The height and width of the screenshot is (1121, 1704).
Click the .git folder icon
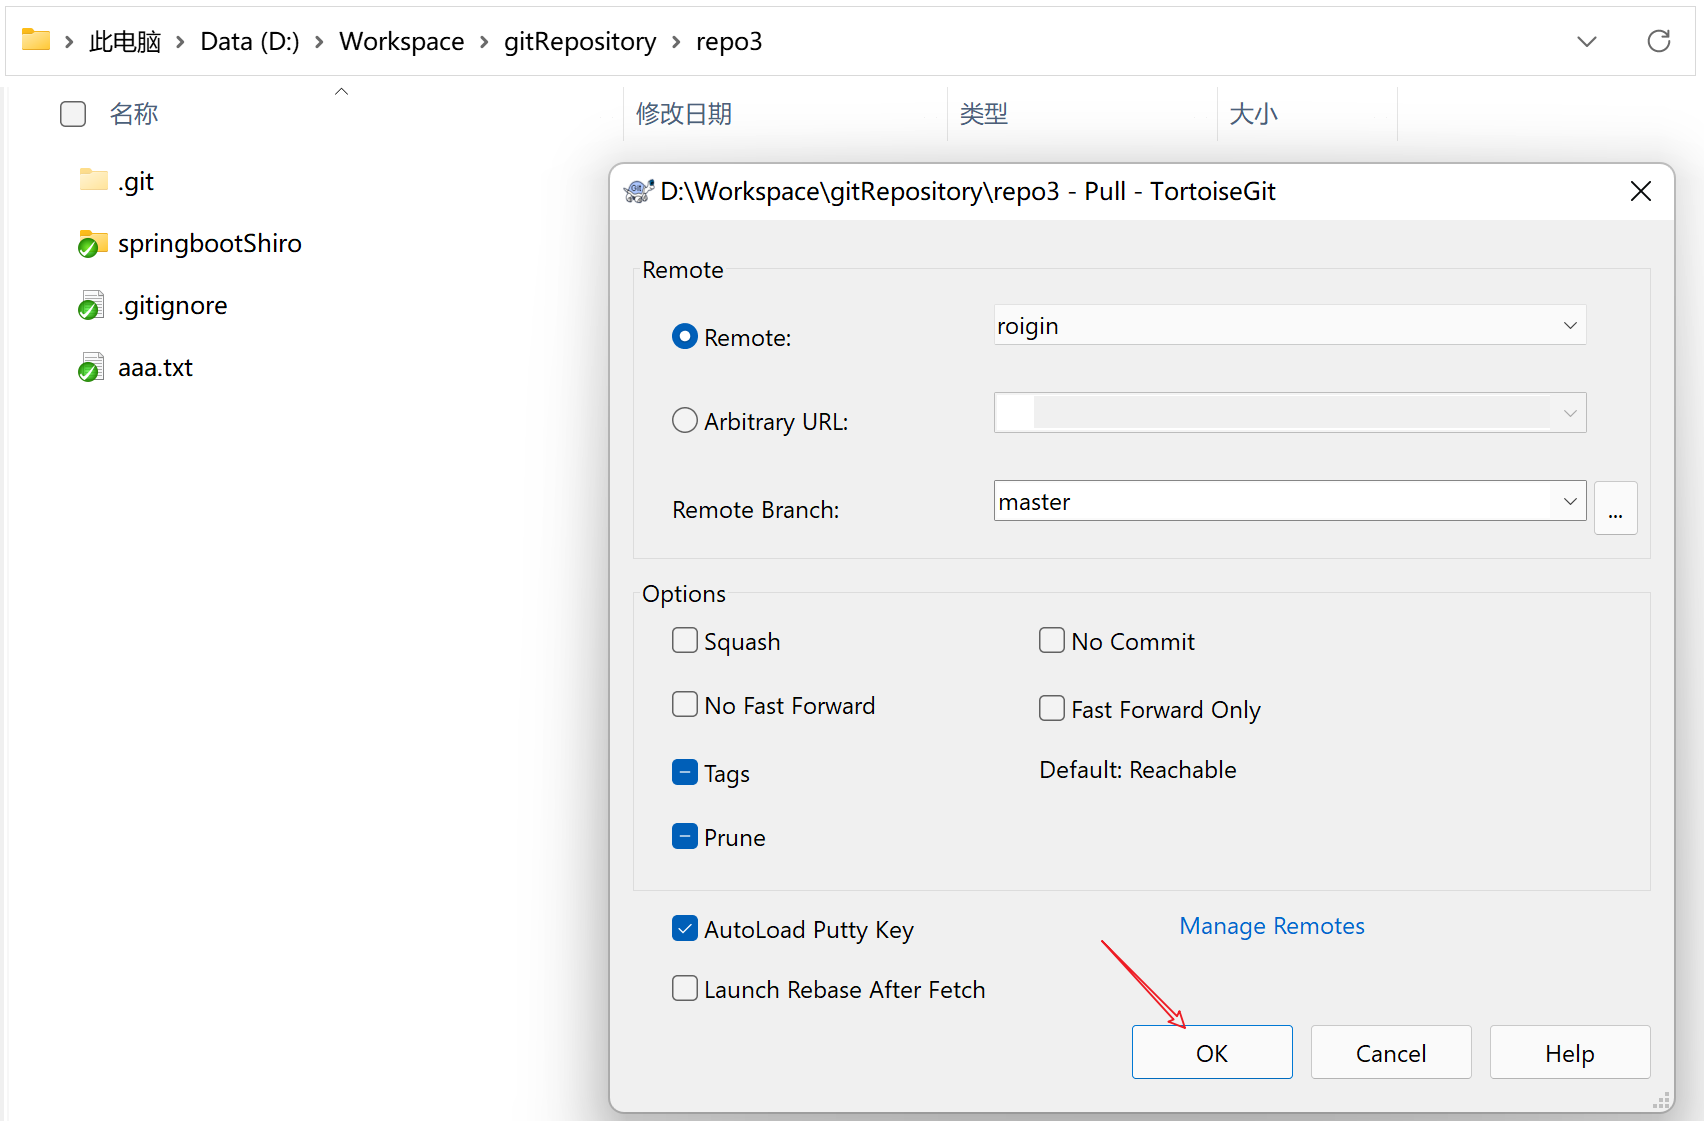pos(93,181)
